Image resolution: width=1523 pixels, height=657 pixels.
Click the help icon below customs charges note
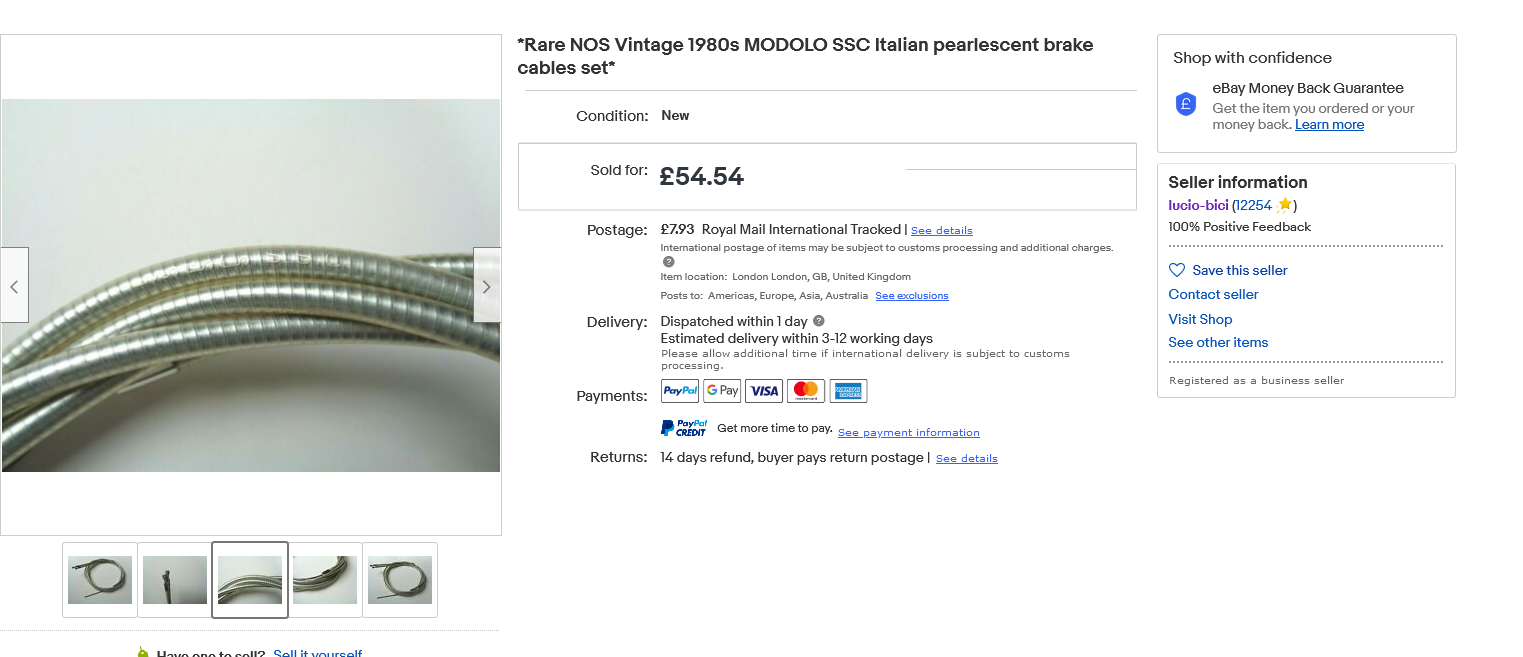pos(669,262)
